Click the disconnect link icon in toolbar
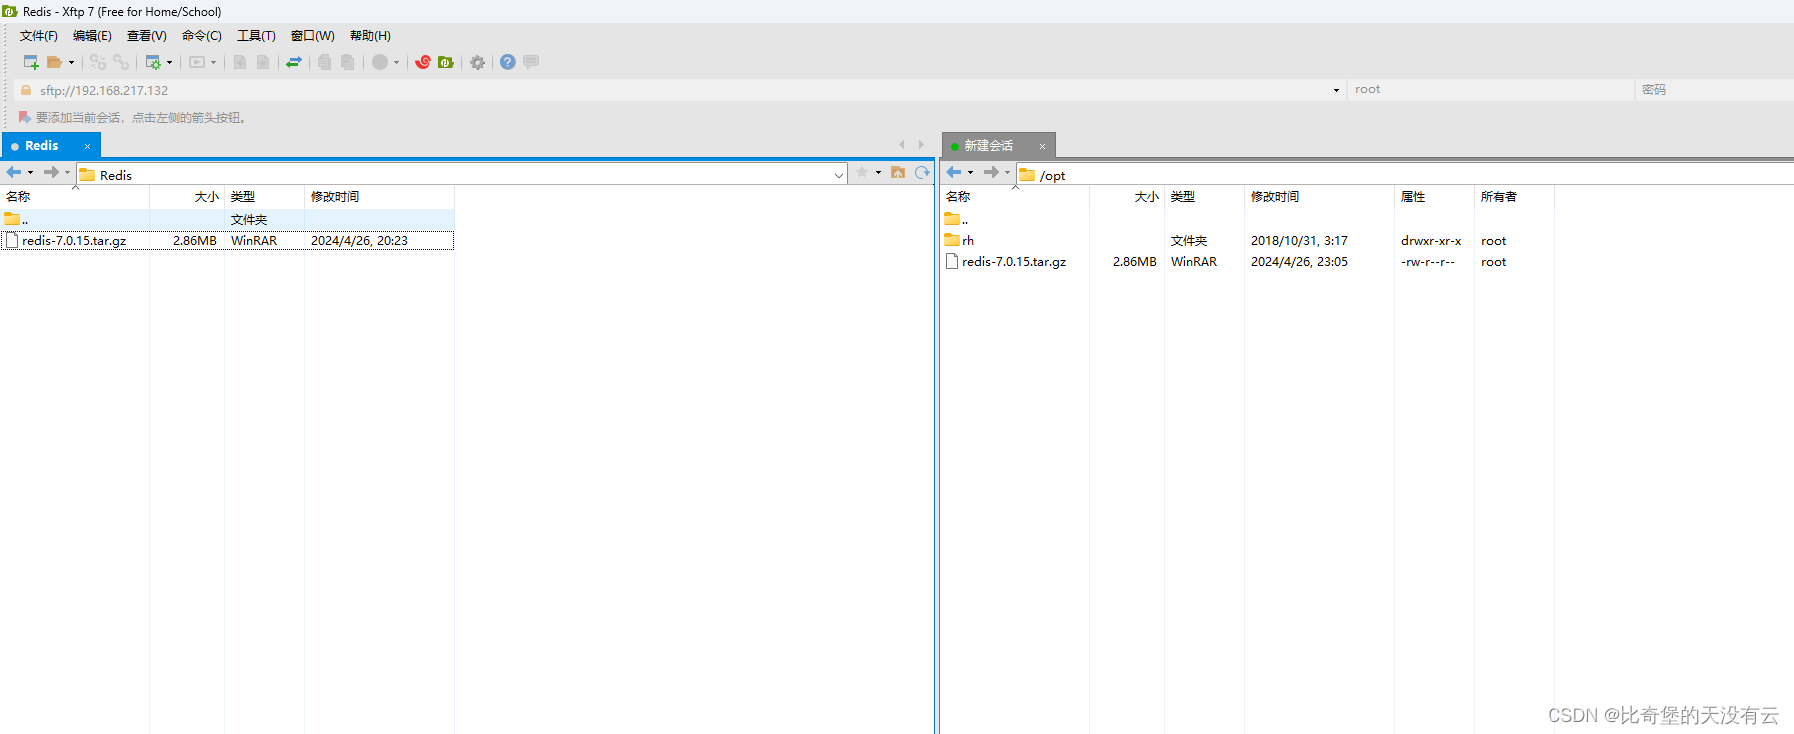Viewport: 1794px width, 734px height. click(97, 62)
